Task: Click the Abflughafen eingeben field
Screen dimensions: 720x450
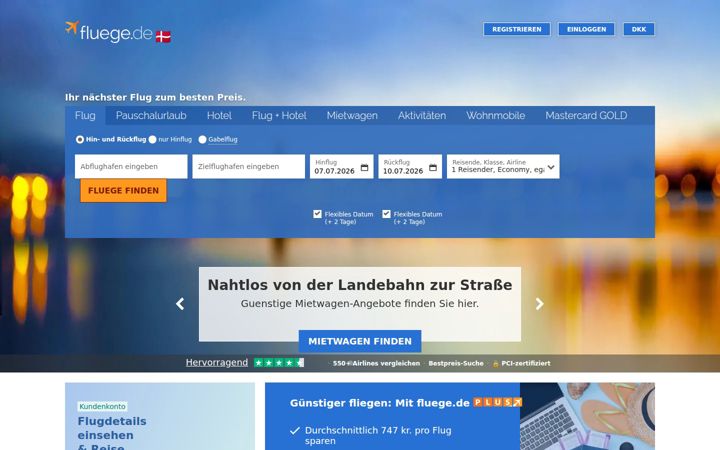Action: (x=131, y=166)
